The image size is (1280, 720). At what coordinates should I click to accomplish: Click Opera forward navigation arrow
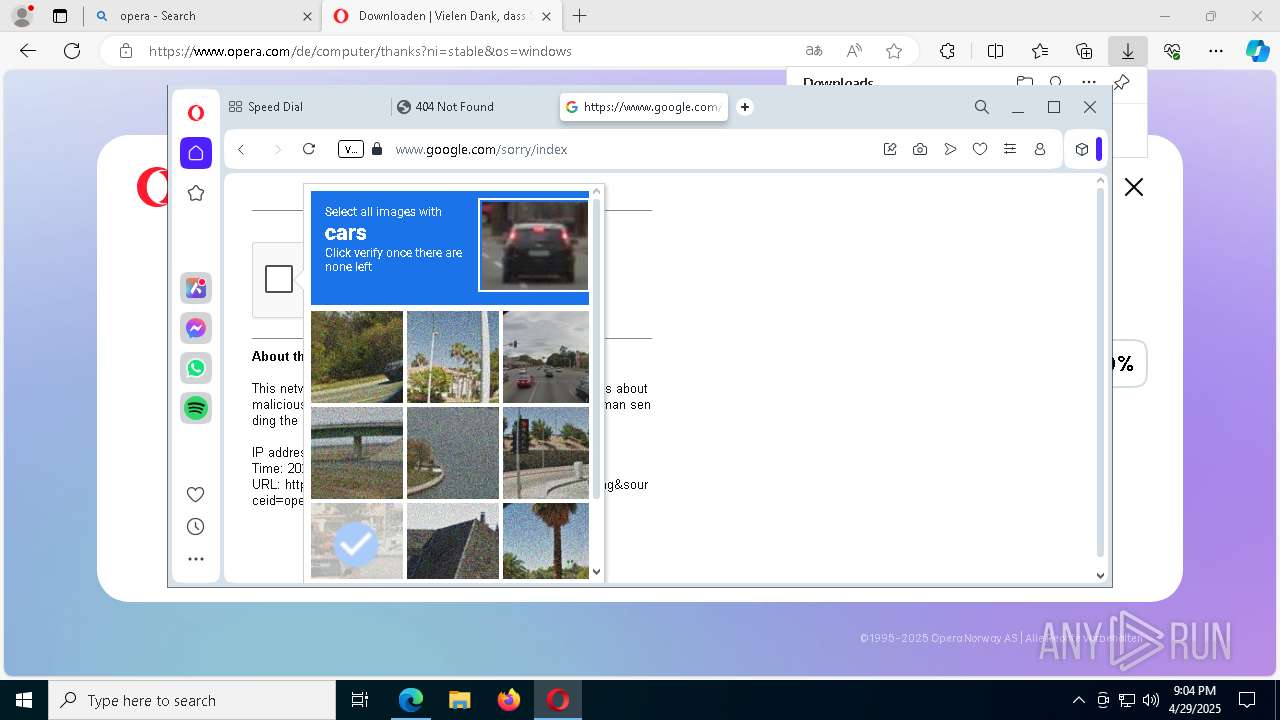tap(277, 149)
